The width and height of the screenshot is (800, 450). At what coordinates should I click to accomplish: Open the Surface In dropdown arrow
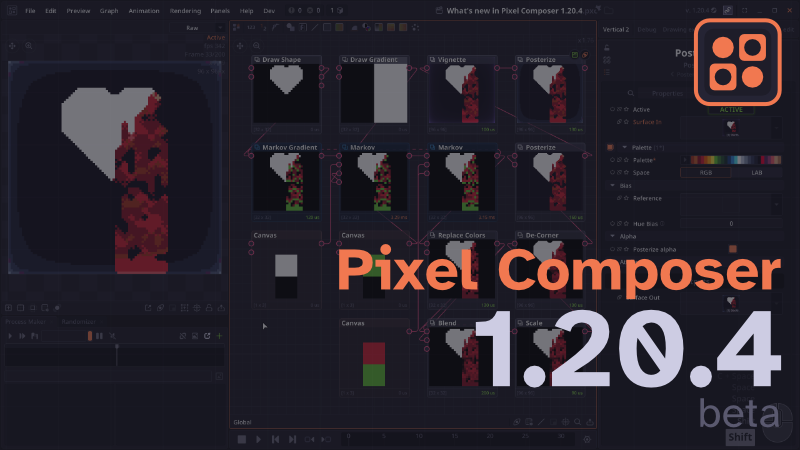777,128
